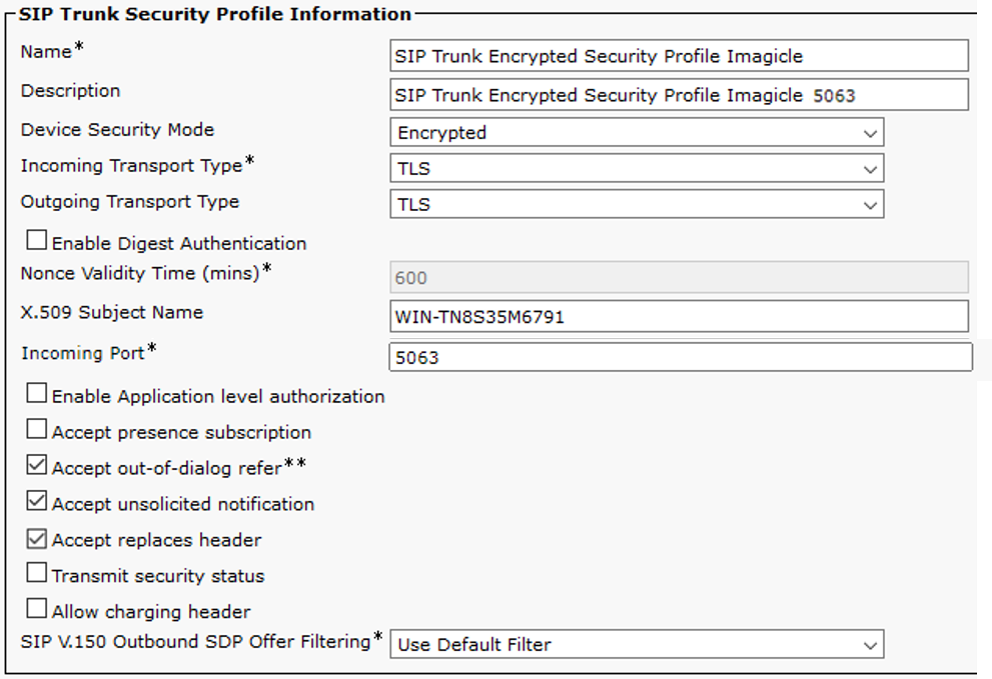This screenshot has width=992, height=679.
Task: Check Enable Digest Authentication box
Action: pos(37,241)
